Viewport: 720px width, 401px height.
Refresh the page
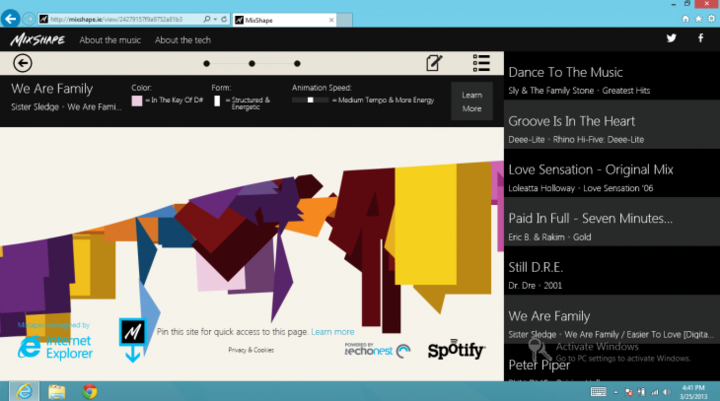point(224,19)
